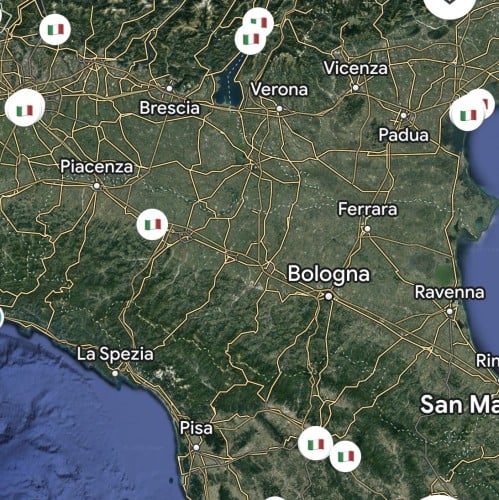Open the partially hidden flag marker northeast of Padua
Image resolution: width=499 pixels, height=500 pixels.
click(x=484, y=103)
